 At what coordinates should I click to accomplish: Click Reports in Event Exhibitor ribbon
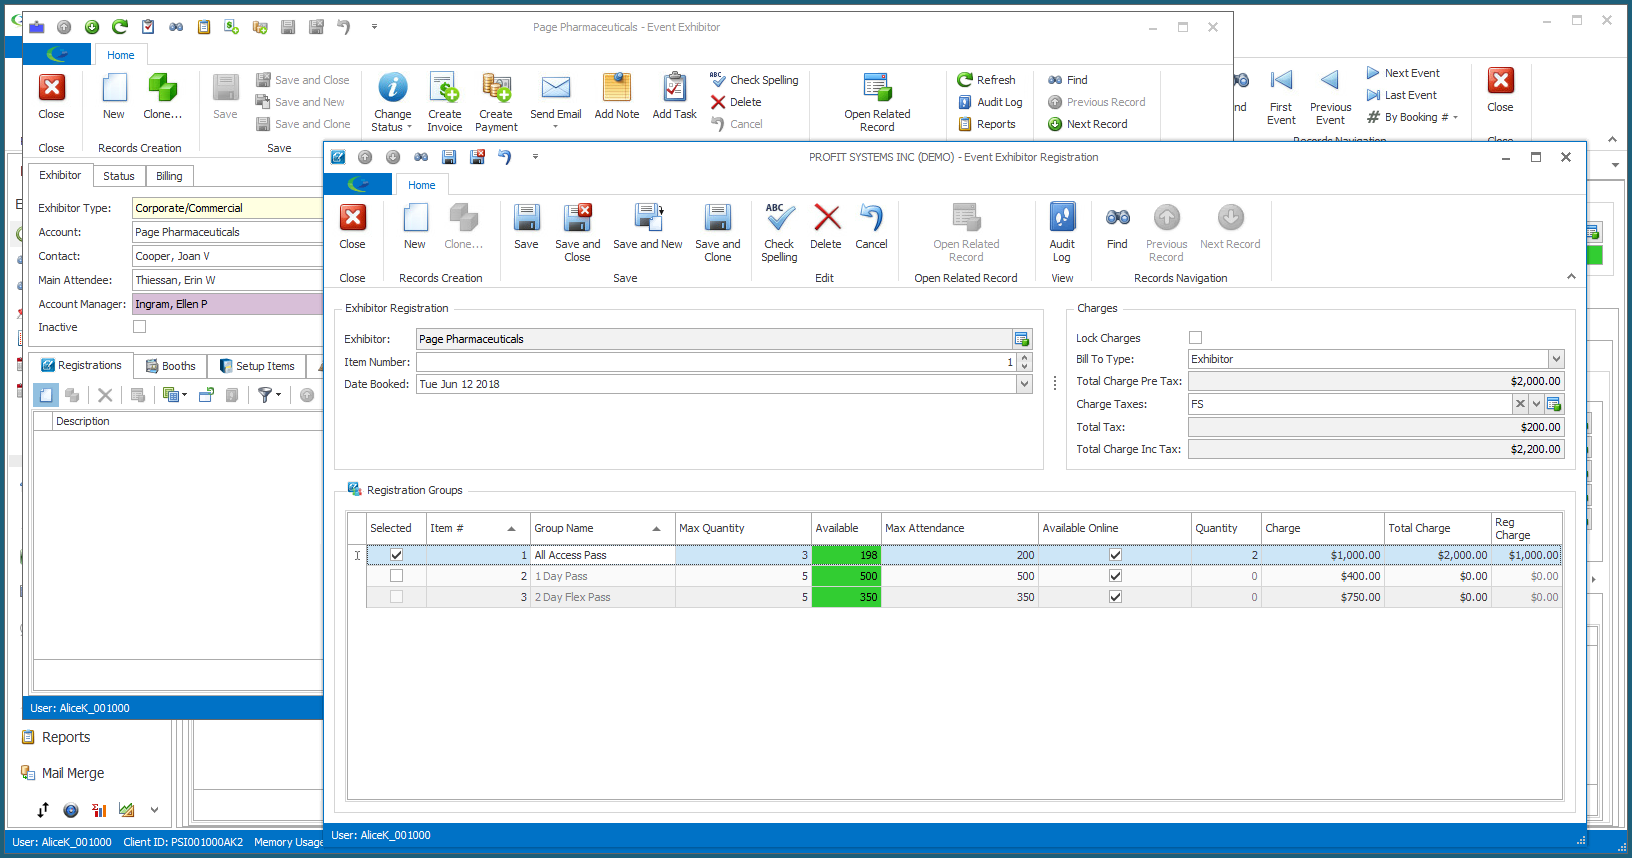pos(987,124)
